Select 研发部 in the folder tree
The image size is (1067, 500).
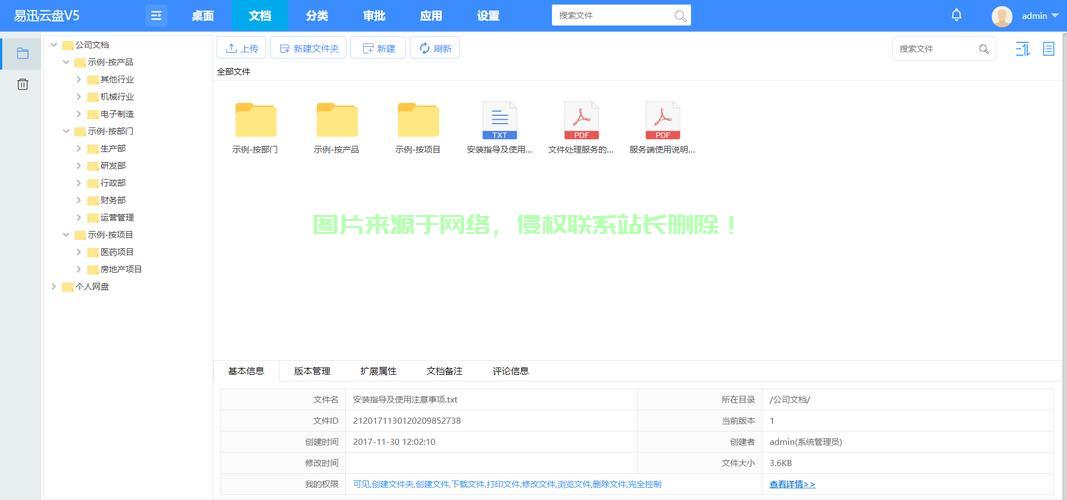pos(113,166)
